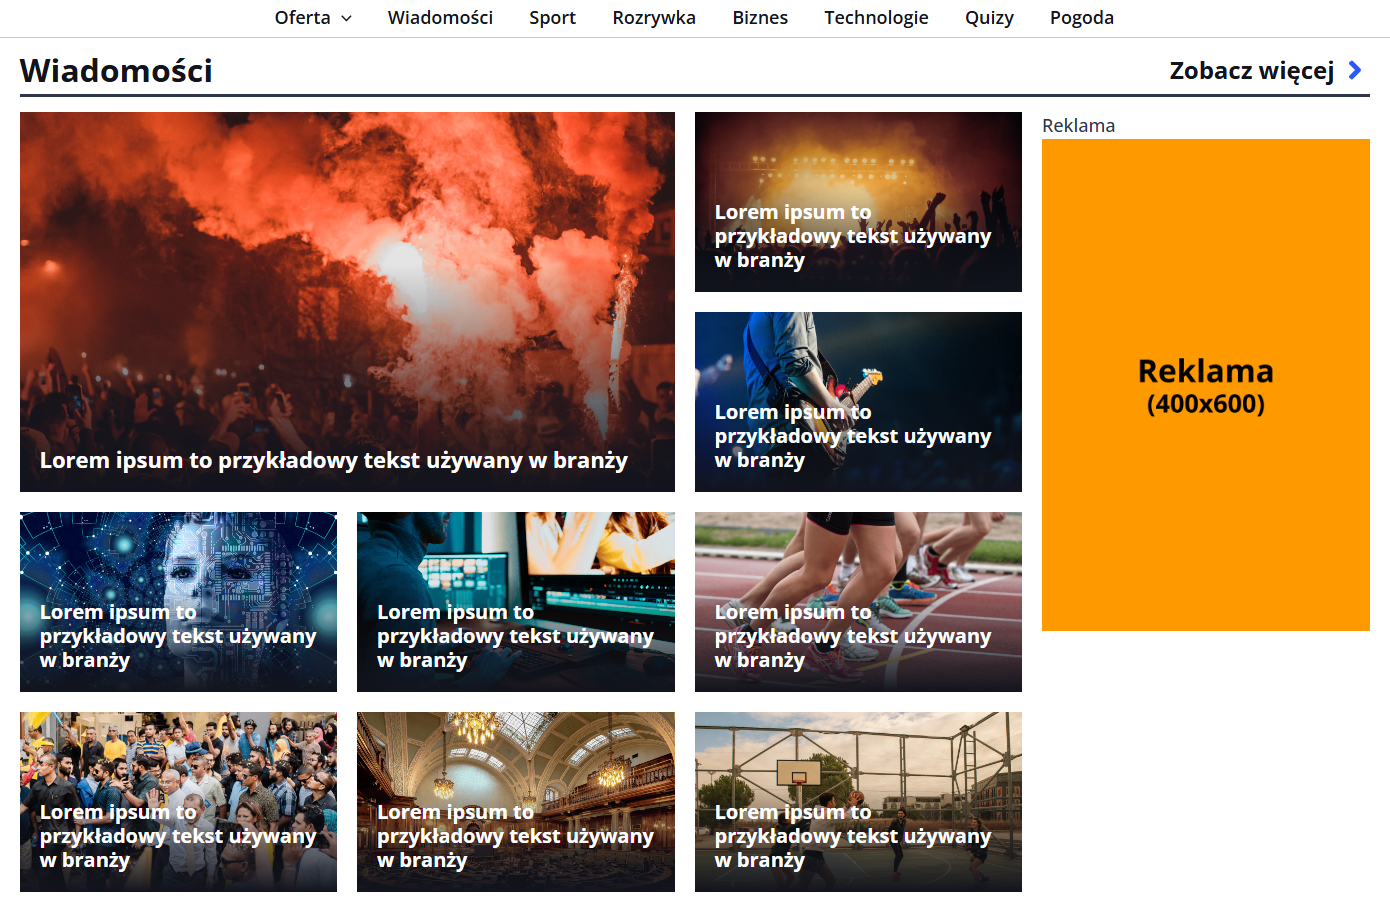The image size is (1390, 911).
Task: Open the Wiadomości navigation item
Action: click(x=440, y=18)
